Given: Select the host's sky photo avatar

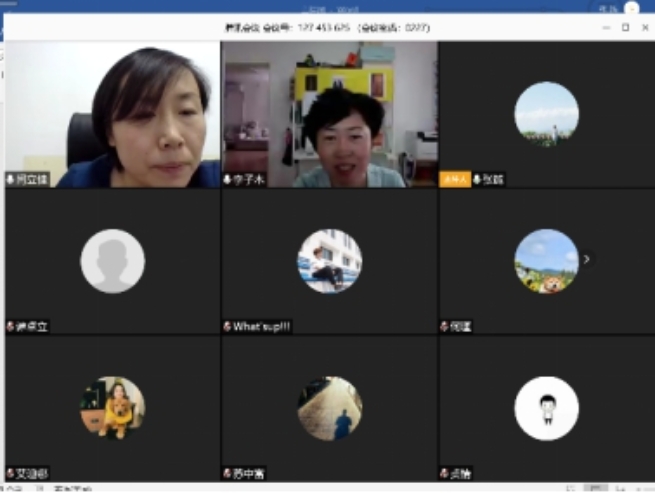Looking at the screenshot, I should click(x=546, y=114).
